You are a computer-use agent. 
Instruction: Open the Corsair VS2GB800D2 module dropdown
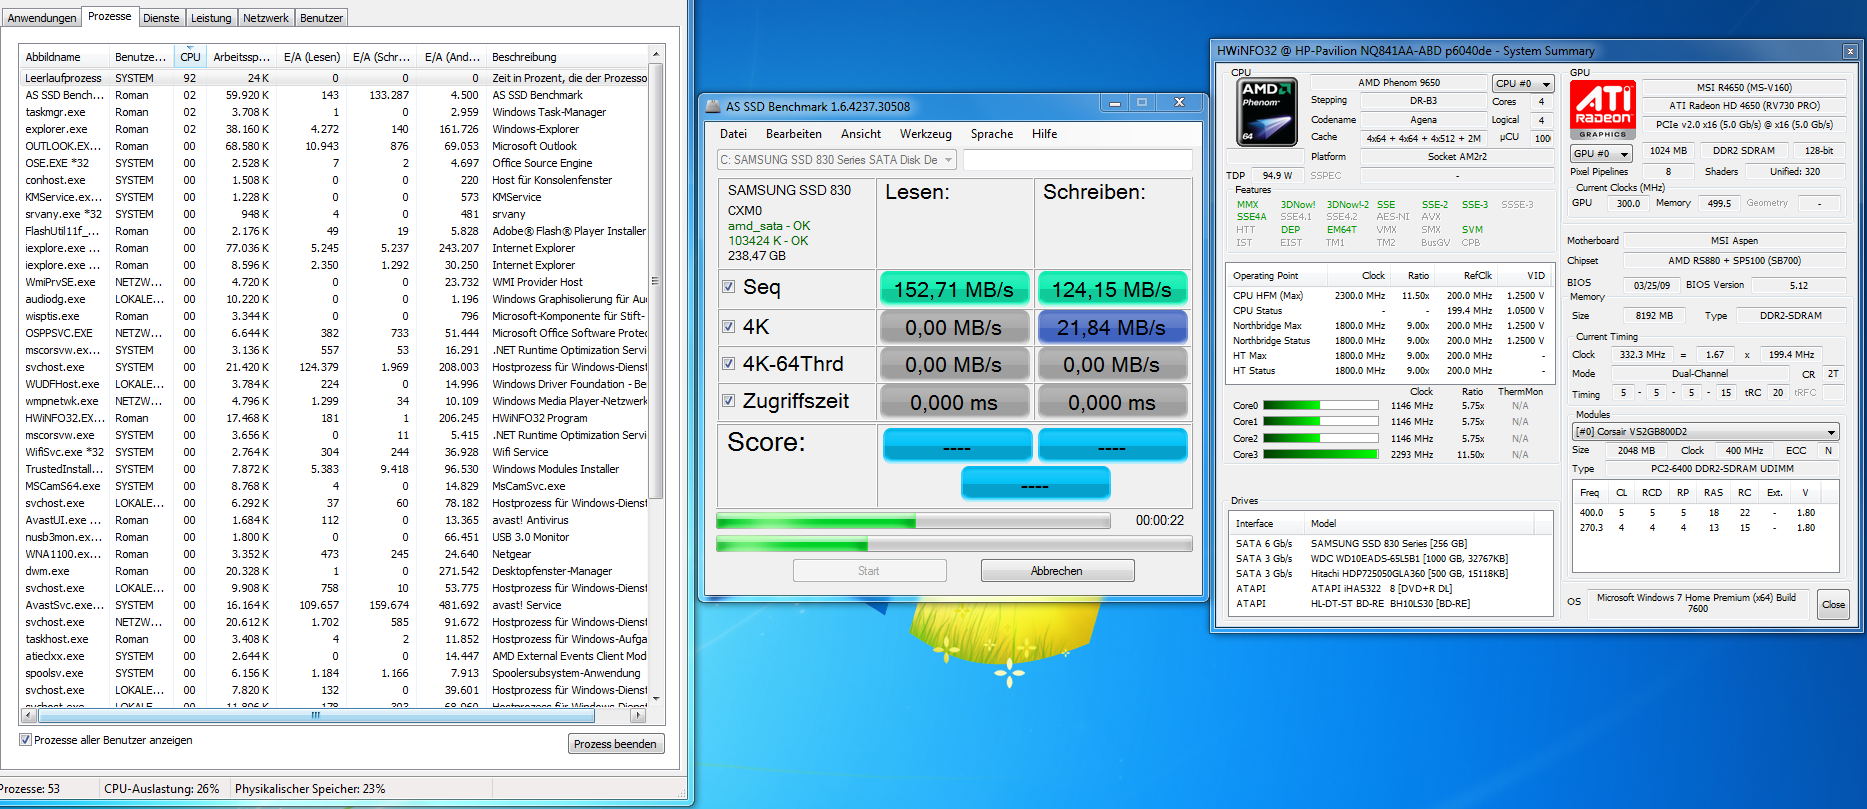1706,432
